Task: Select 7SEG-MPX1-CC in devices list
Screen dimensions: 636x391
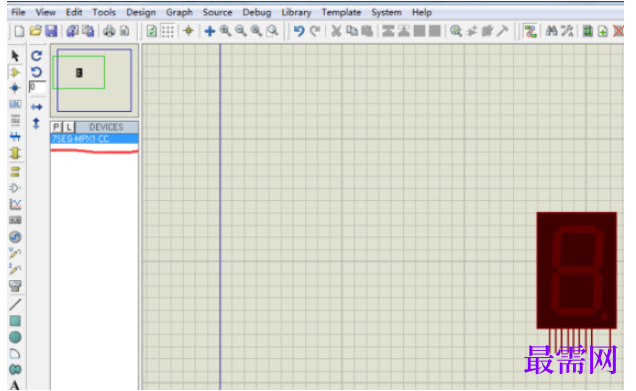Action: [x=94, y=139]
